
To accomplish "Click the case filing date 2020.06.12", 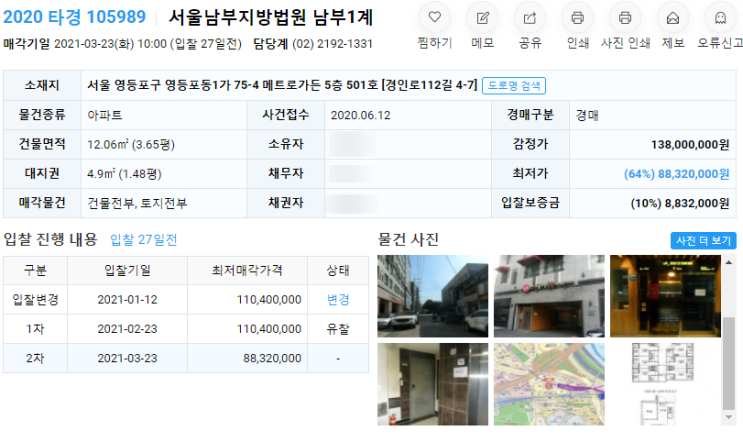I will pyautogui.click(x=361, y=115).
